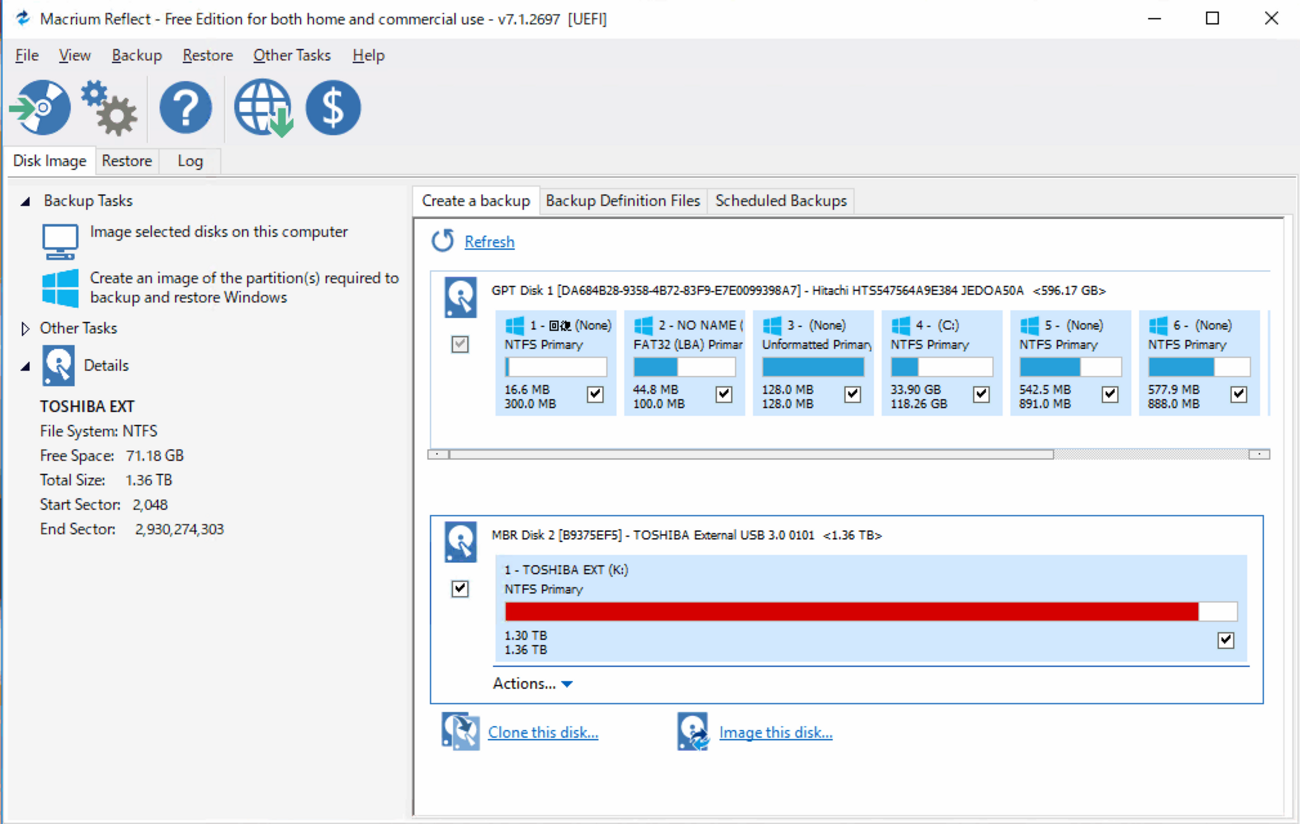Click the disk backup toolbar icon
1300x824 pixels.
pos(41,108)
